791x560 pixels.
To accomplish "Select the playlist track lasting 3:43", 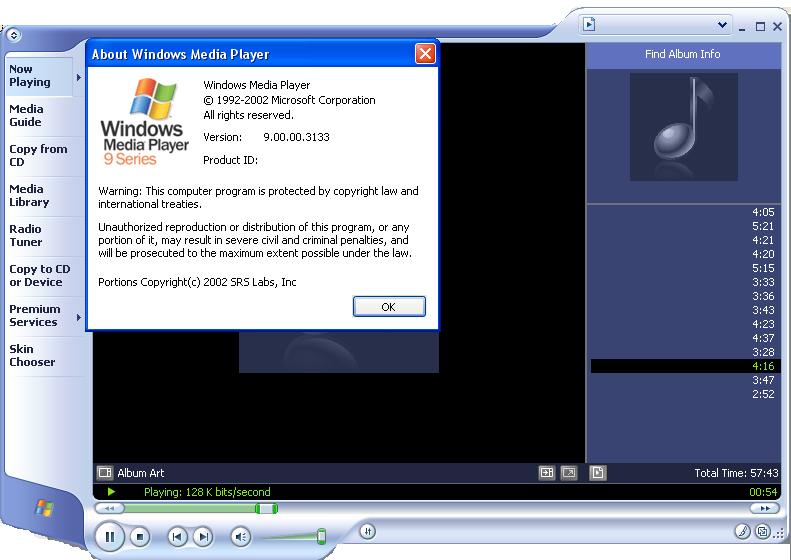I will tap(686, 310).
